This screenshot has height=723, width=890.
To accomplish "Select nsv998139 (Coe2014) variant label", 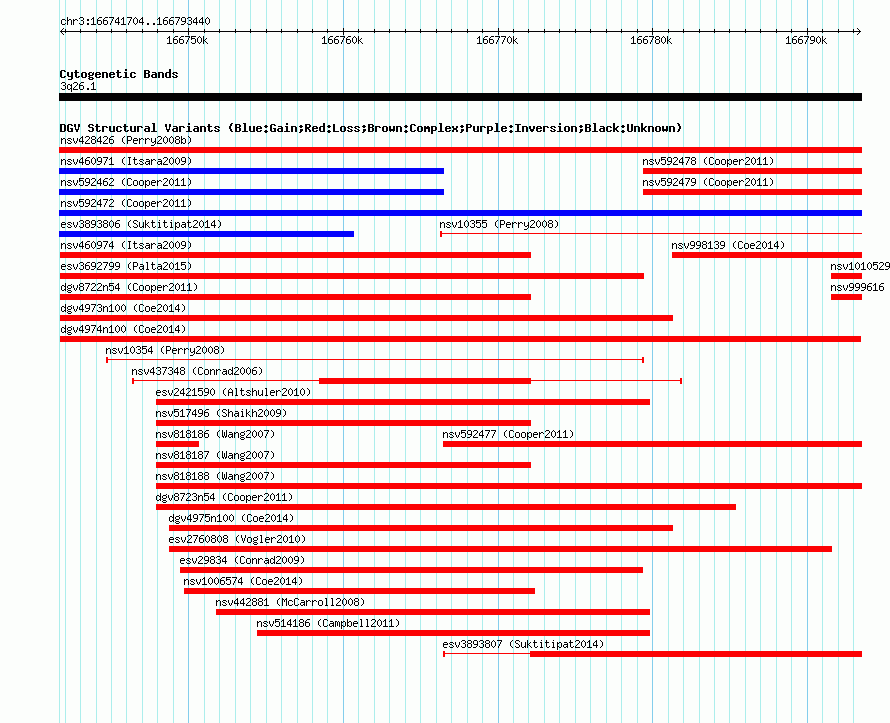I will pyautogui.click(x=728, y=245).
